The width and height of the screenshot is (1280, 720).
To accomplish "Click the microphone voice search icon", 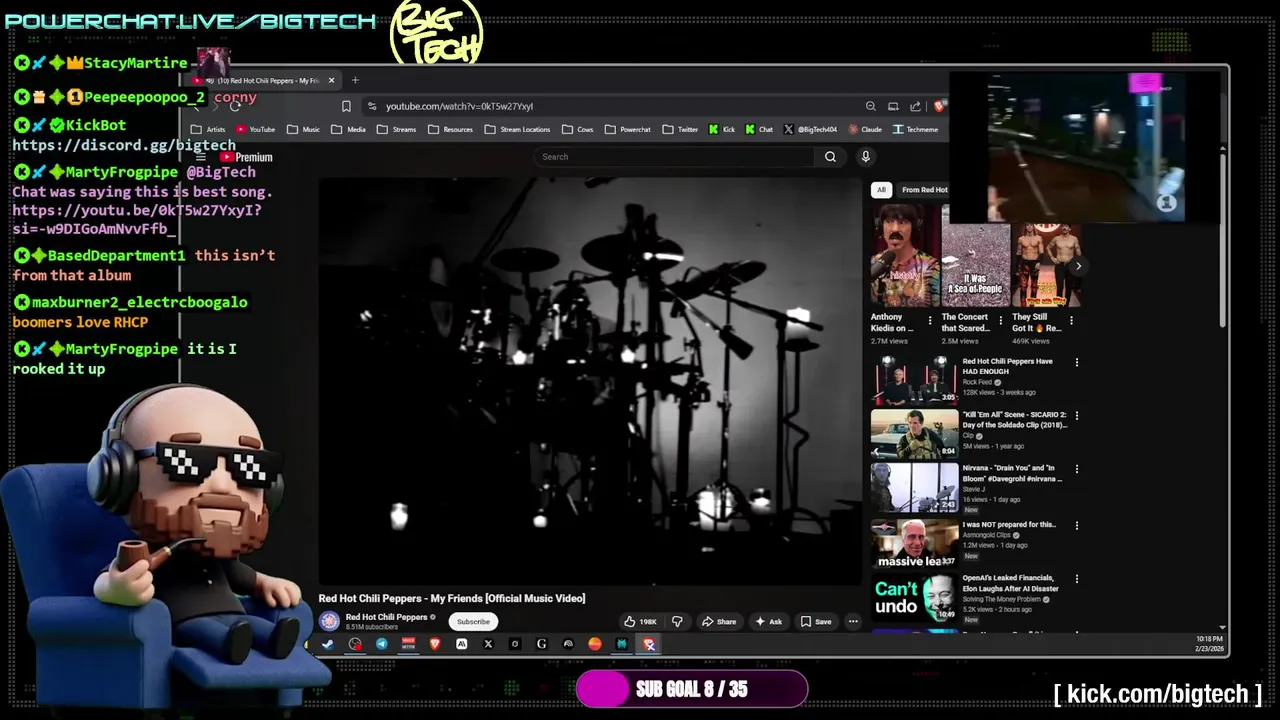I will click(866, 157).
